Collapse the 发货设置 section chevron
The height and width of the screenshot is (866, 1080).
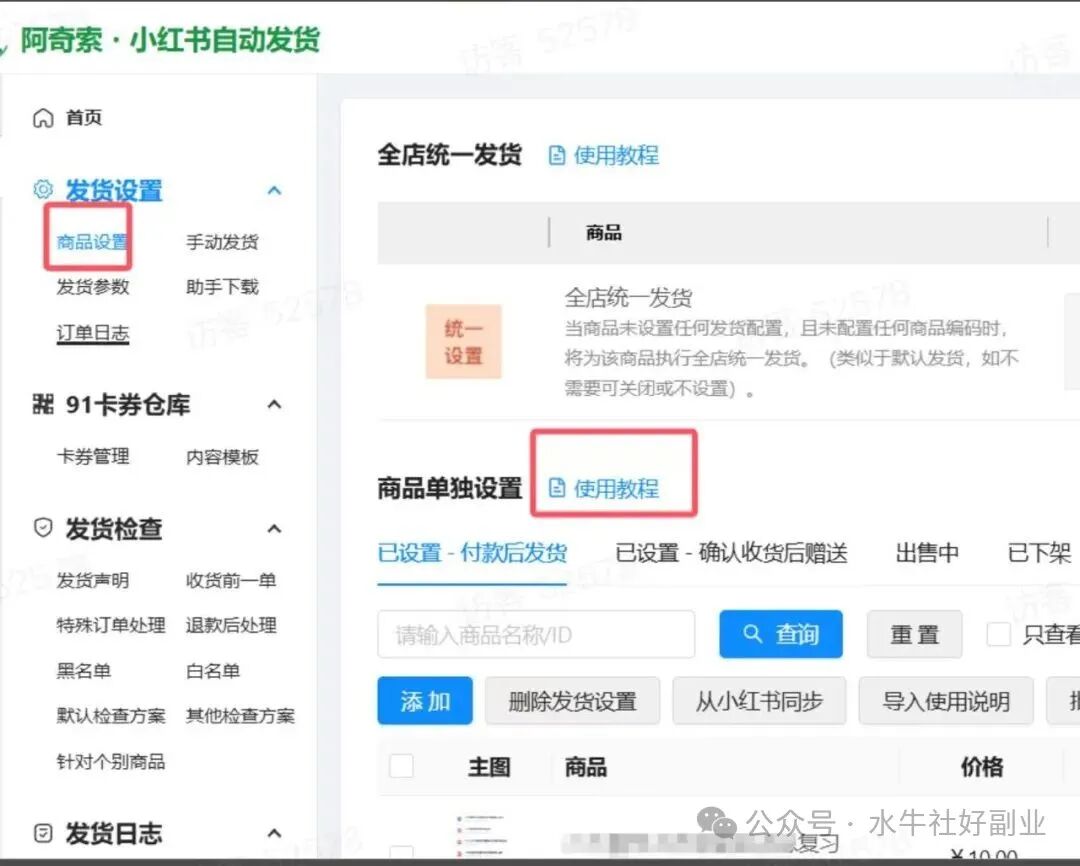coord(274,190)
